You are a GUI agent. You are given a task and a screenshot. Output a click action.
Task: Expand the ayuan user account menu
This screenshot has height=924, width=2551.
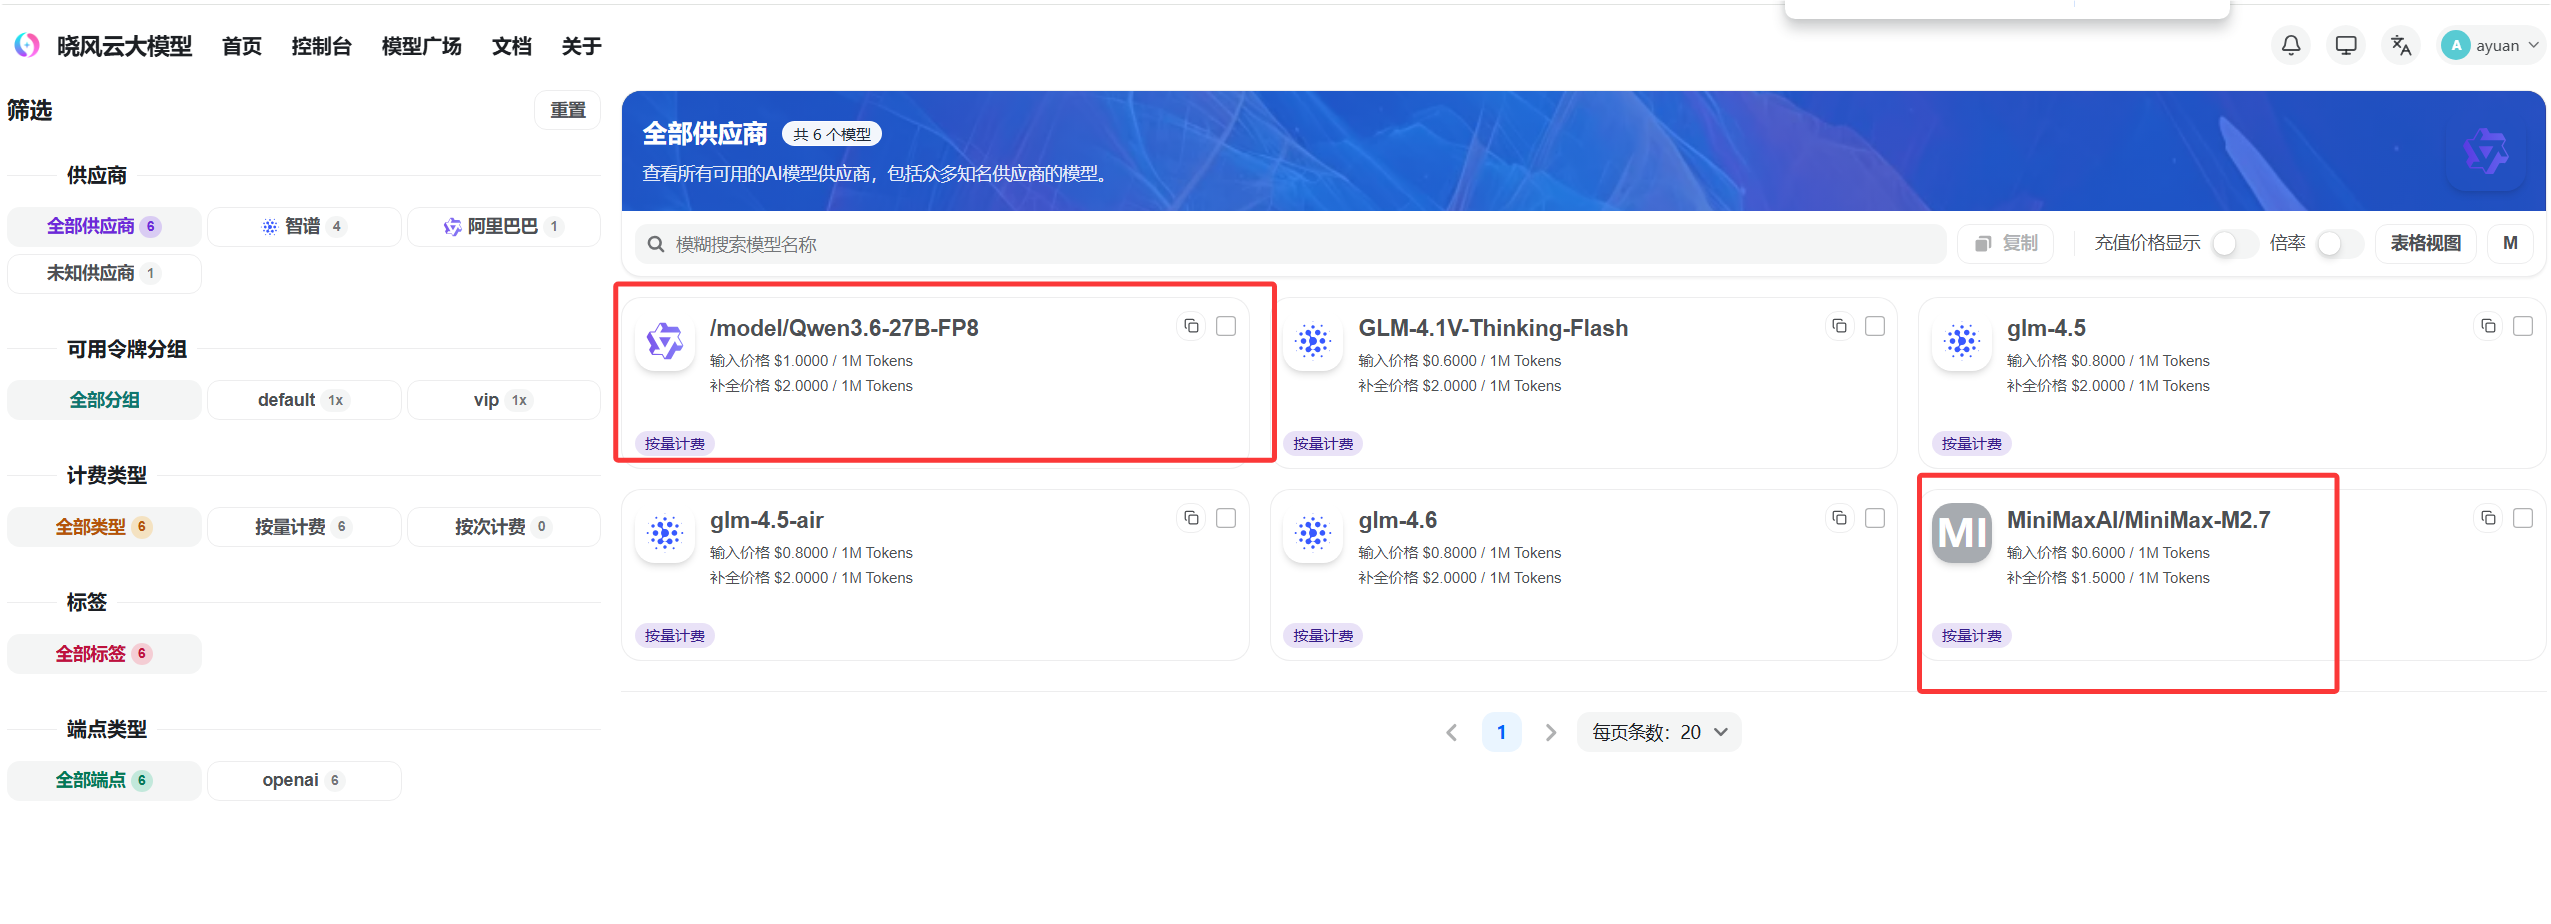click(2491, 45)
